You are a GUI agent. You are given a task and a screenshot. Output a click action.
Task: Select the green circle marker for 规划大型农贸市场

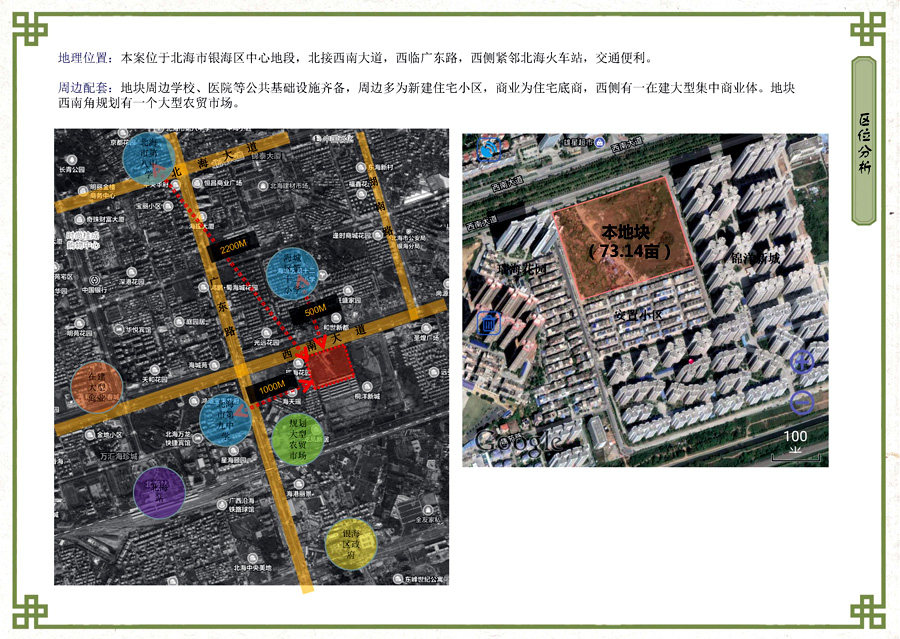[x=297, y=438]
